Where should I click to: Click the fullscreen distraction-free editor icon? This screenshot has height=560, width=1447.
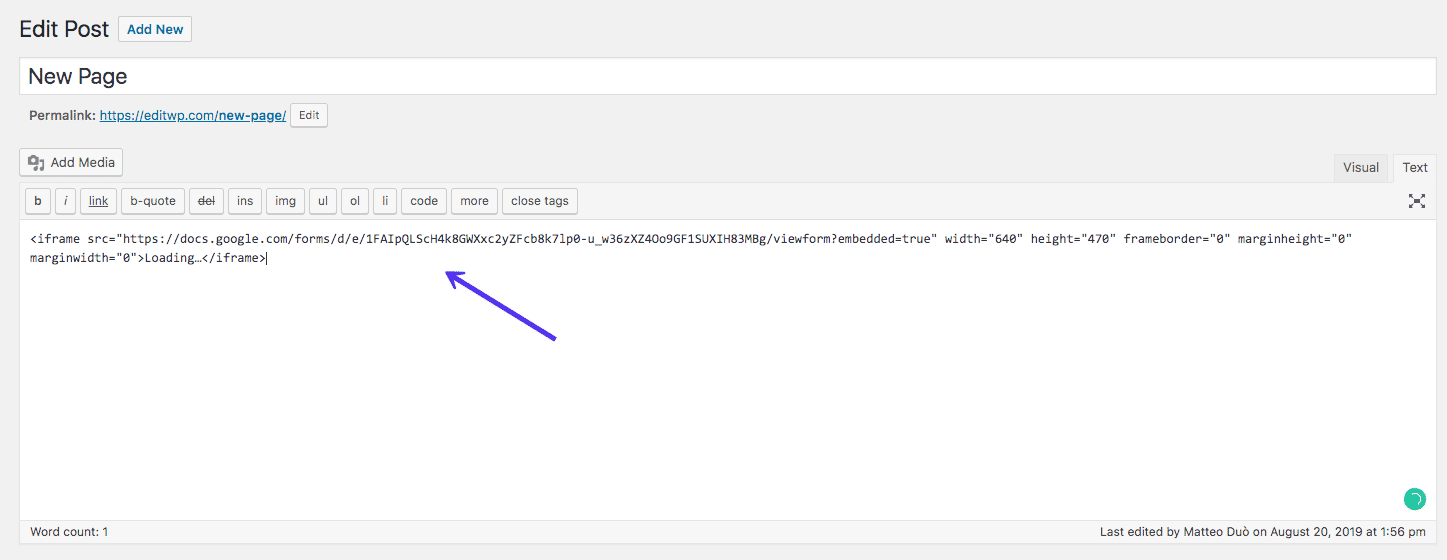click(1416, 201)
